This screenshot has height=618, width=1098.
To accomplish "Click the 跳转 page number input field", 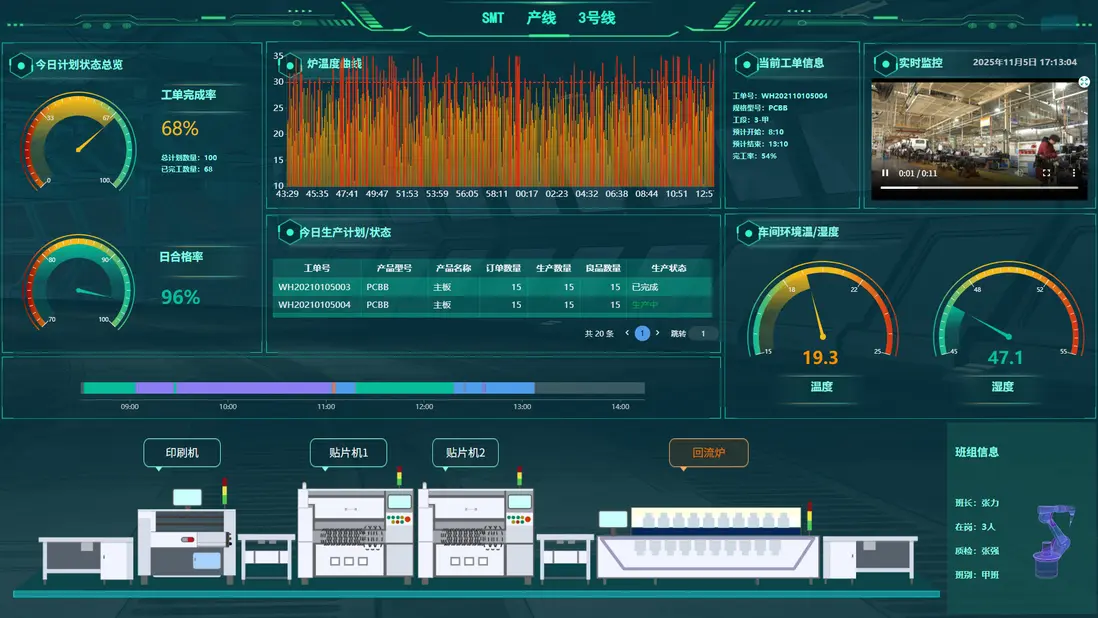I will point(703,334).
